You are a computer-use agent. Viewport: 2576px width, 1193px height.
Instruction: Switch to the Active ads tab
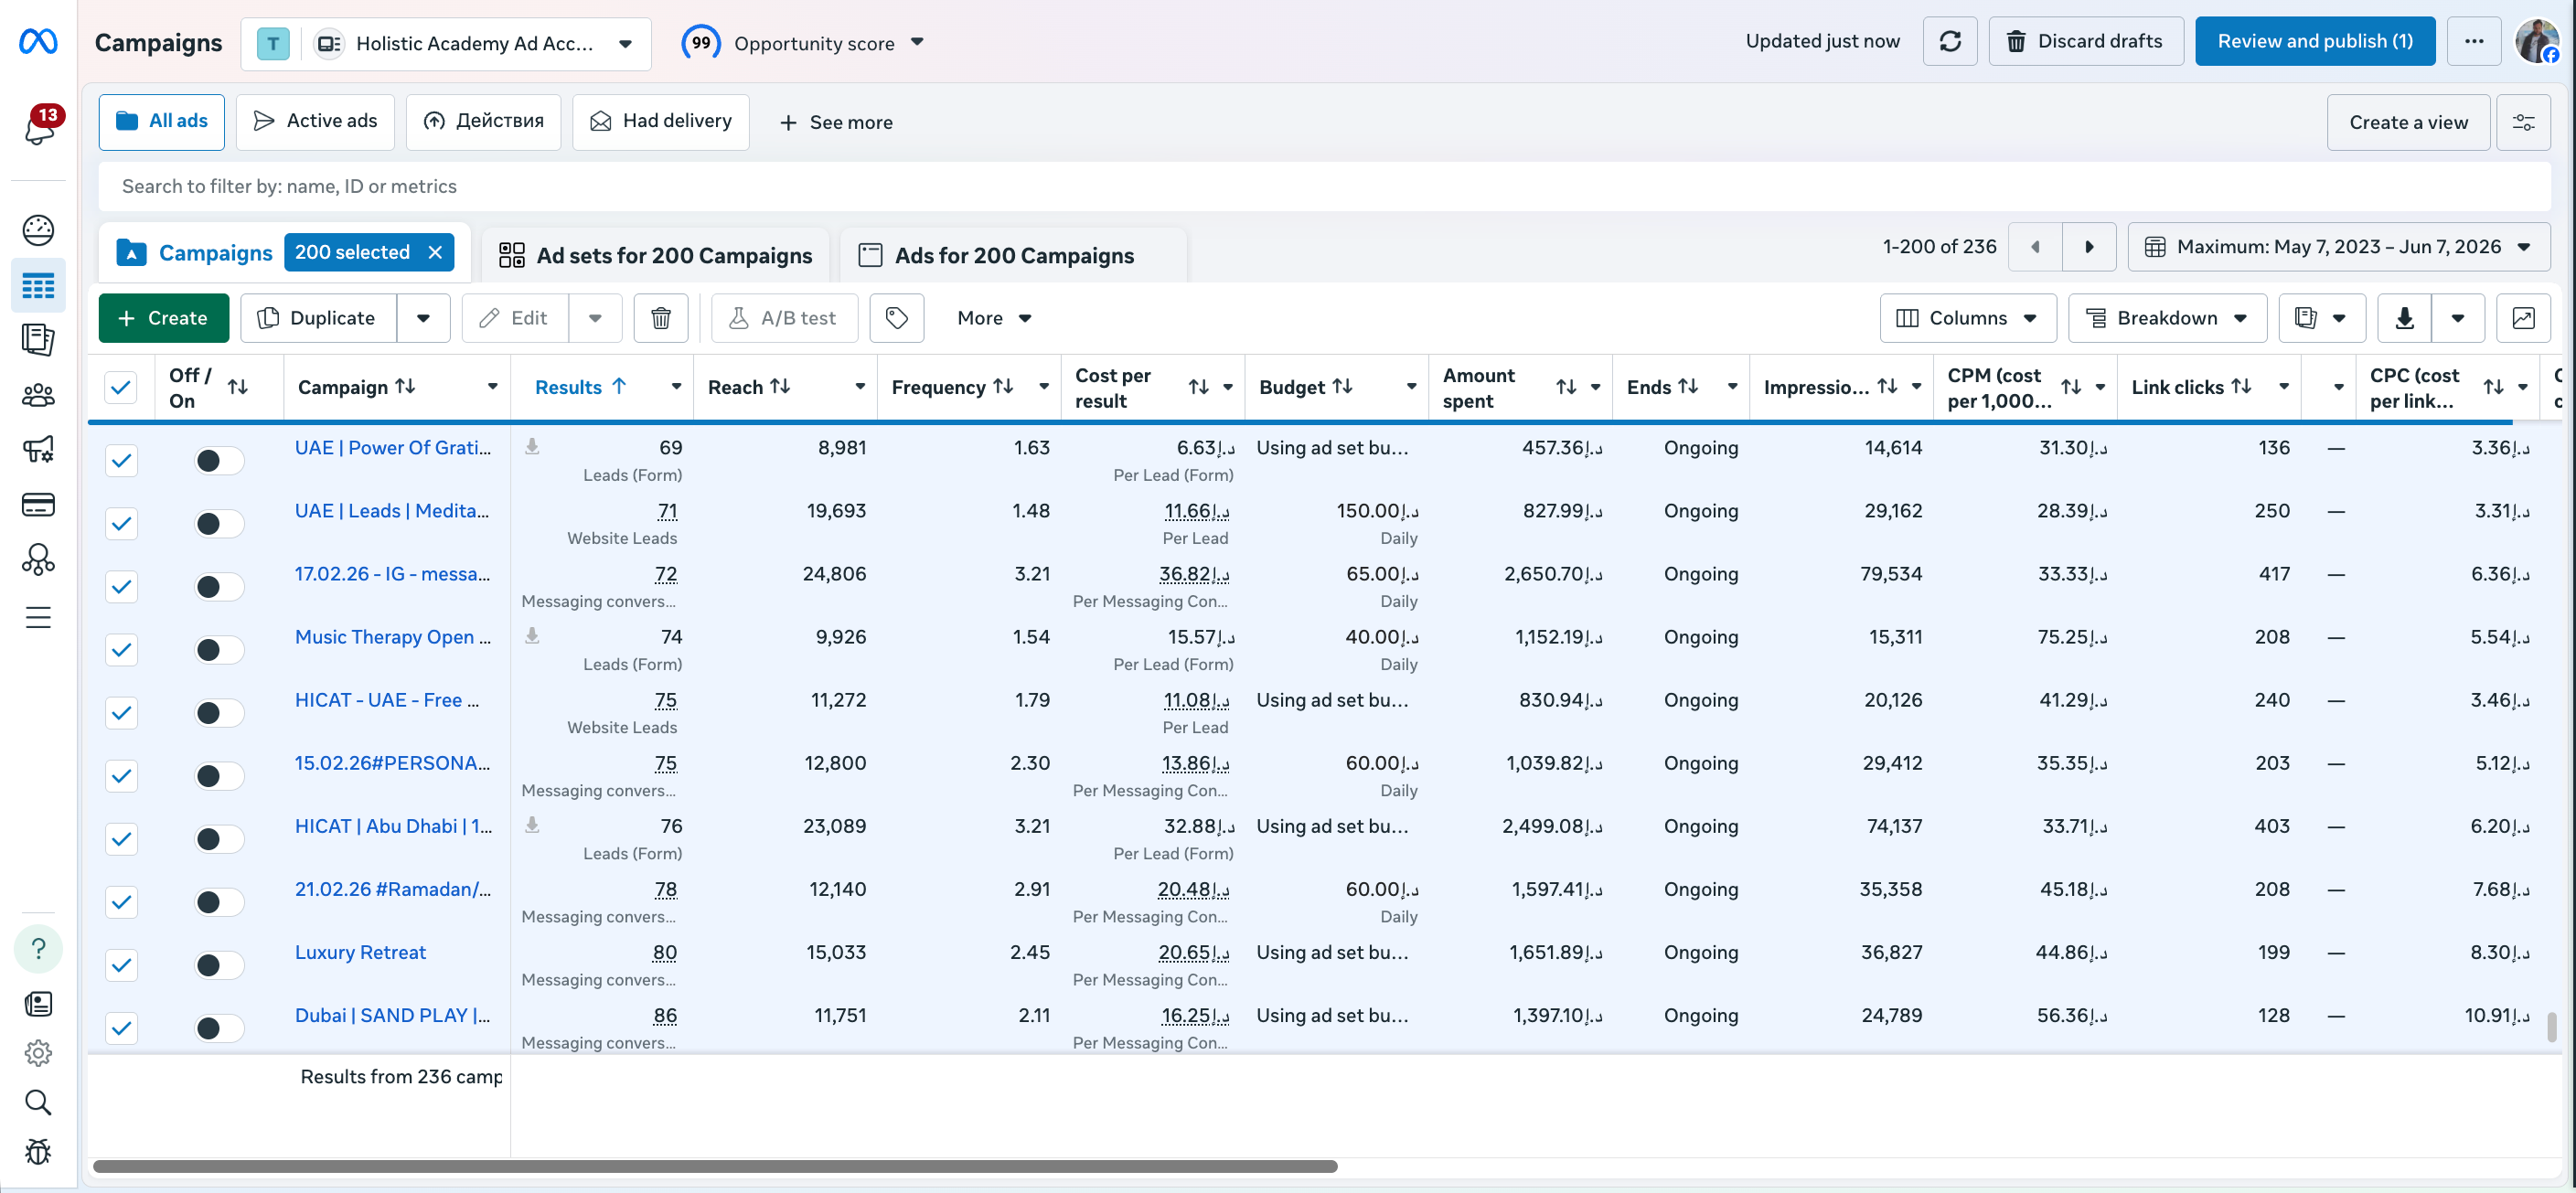point(315,122)
